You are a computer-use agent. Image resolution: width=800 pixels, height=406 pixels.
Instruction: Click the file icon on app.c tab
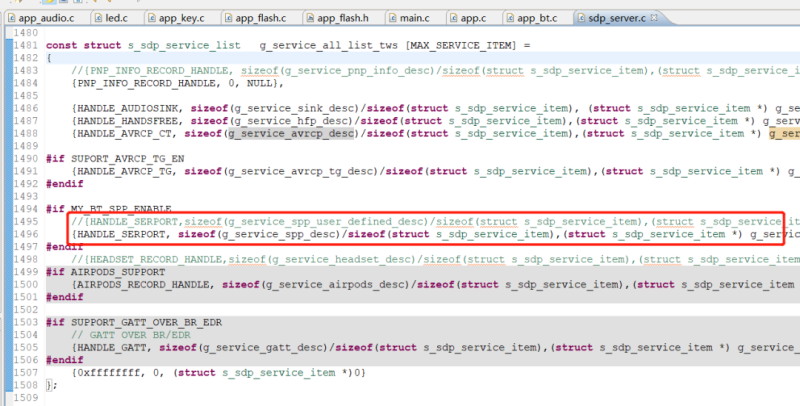[454, 18]
